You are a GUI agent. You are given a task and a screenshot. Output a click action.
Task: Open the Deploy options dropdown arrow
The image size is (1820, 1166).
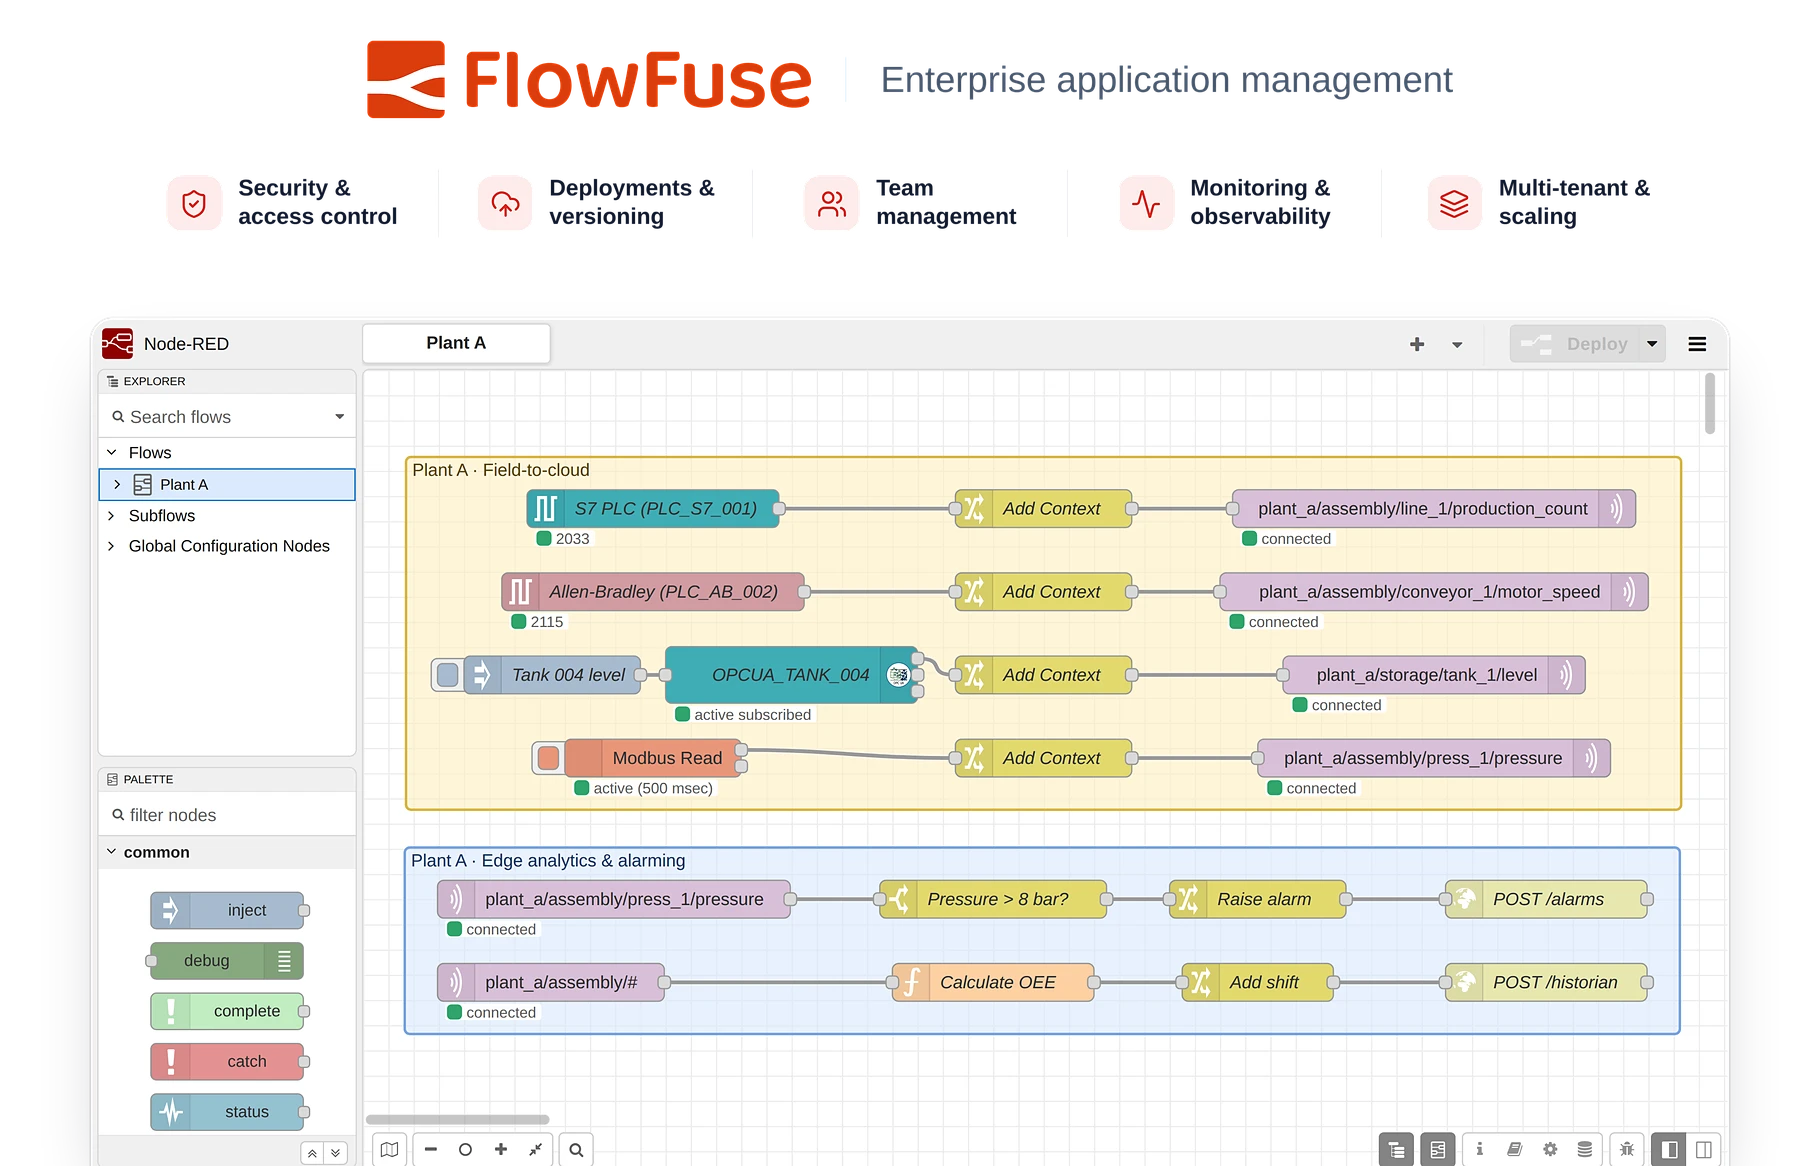(x=1652, y=344)
